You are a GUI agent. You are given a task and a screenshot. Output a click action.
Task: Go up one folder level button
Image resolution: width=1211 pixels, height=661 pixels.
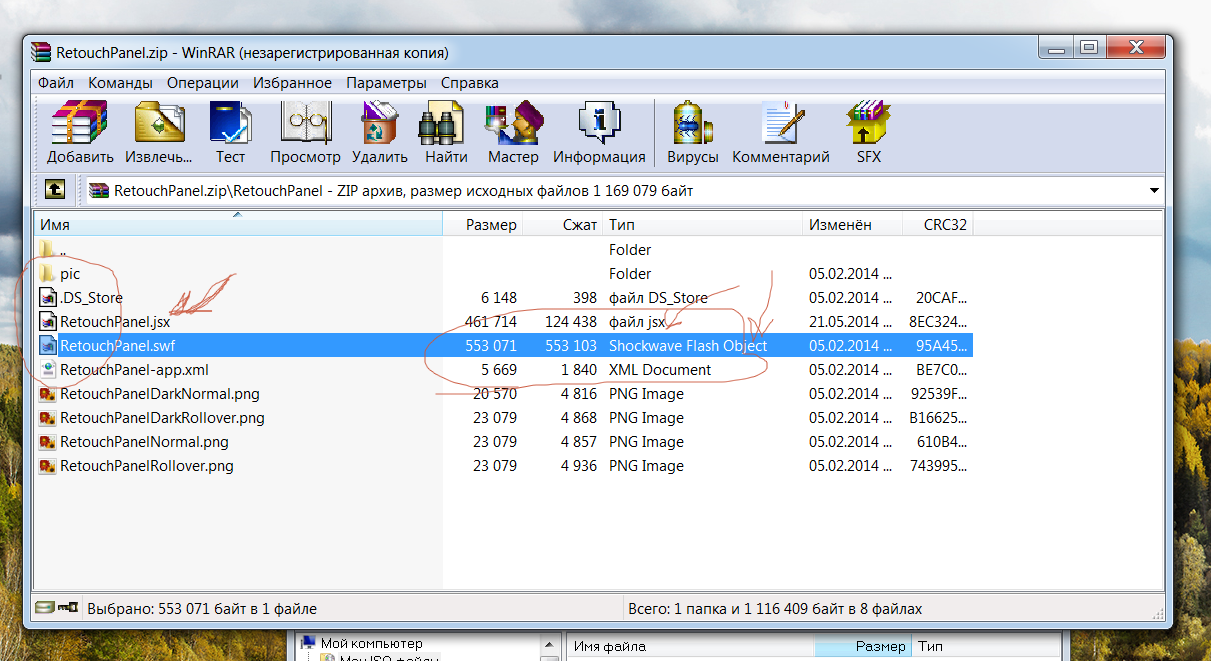[x=55, y=189]
